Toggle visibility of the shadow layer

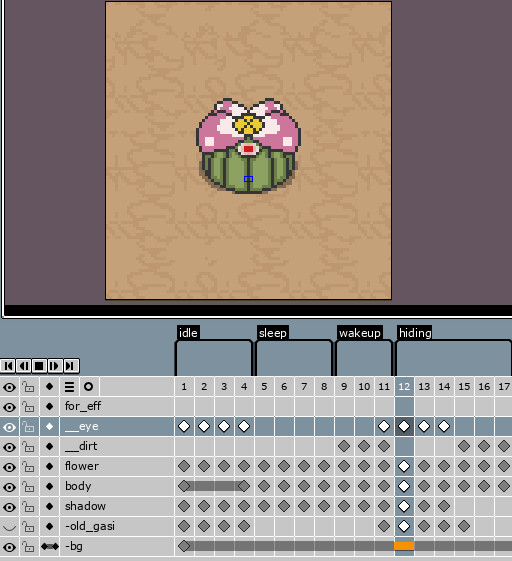coord(10,507)
